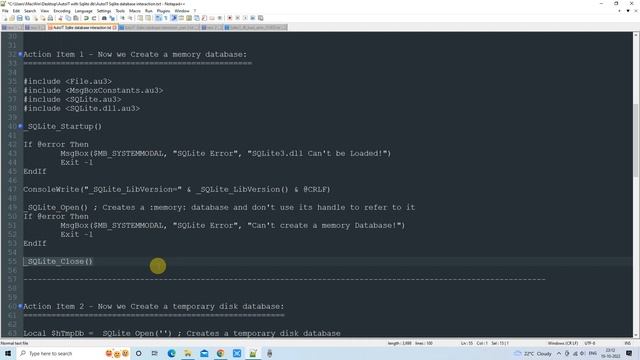The width and height of the screenshot is (640, 360).
Task: Open the Mail app from taskbar
Action: click(x=204, y=353)
